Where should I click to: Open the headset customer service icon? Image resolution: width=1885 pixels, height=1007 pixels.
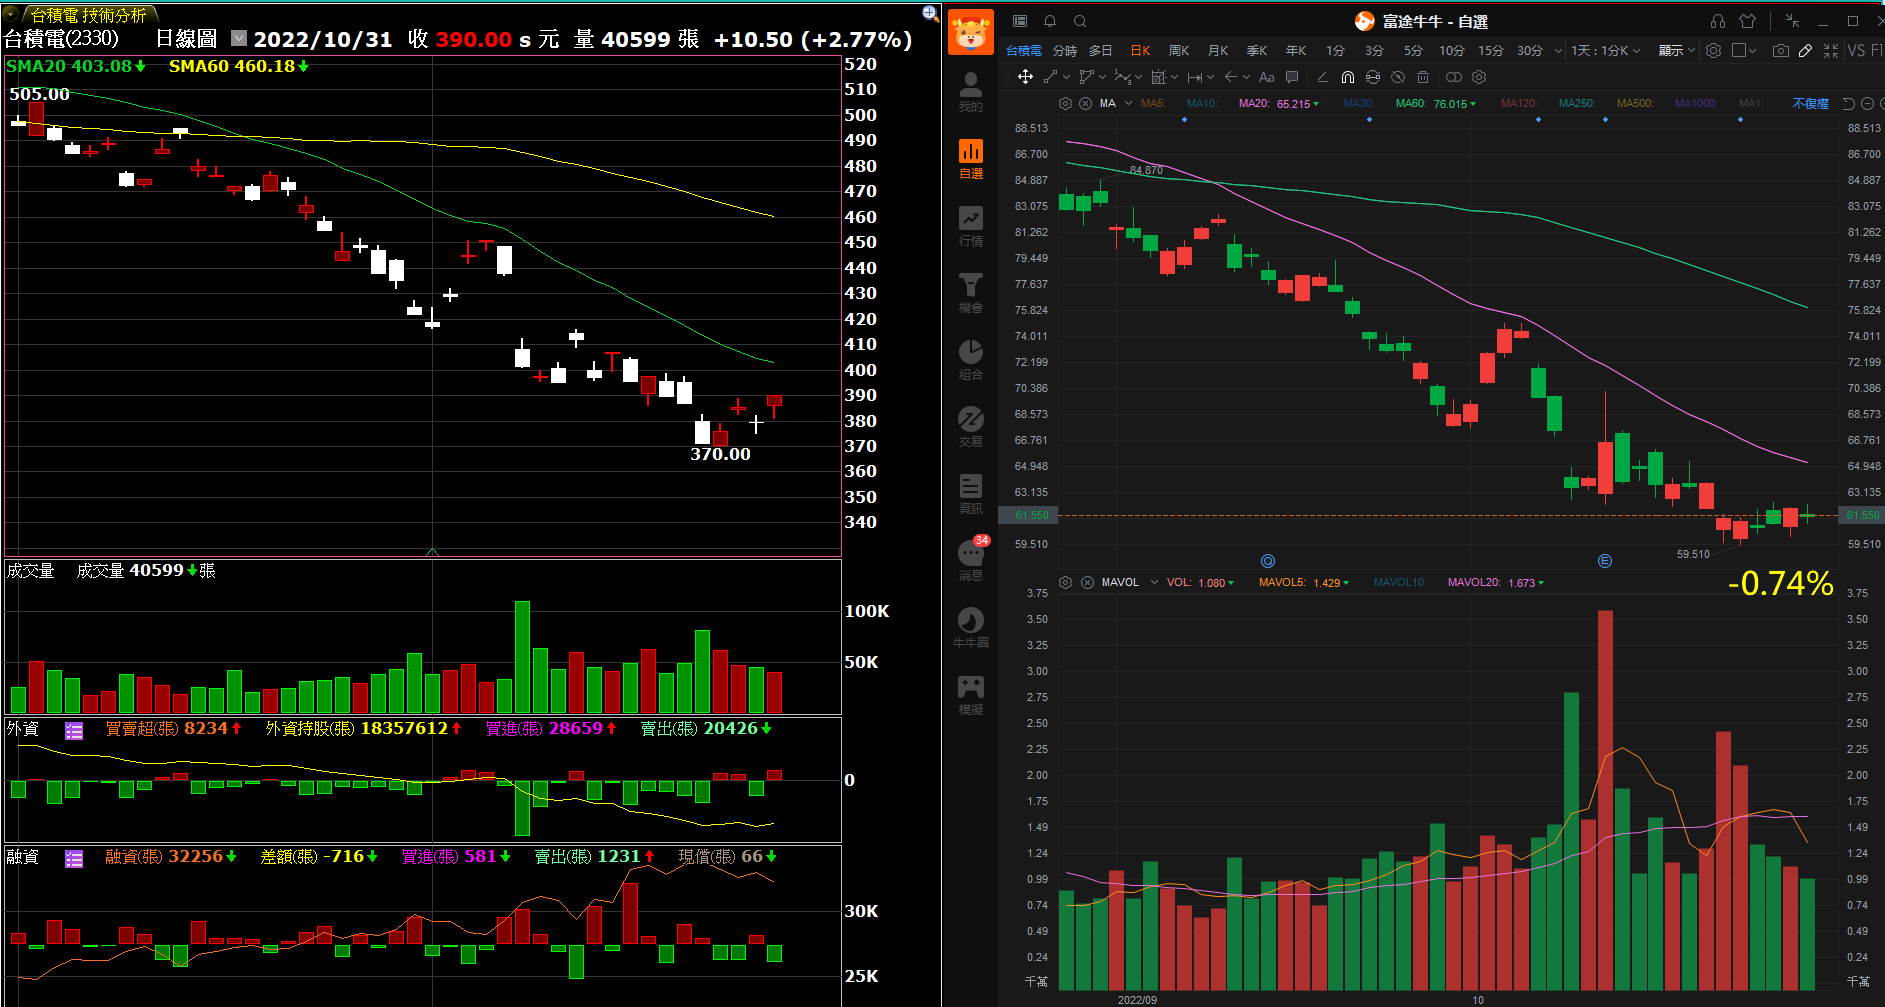pos(1718,21)
